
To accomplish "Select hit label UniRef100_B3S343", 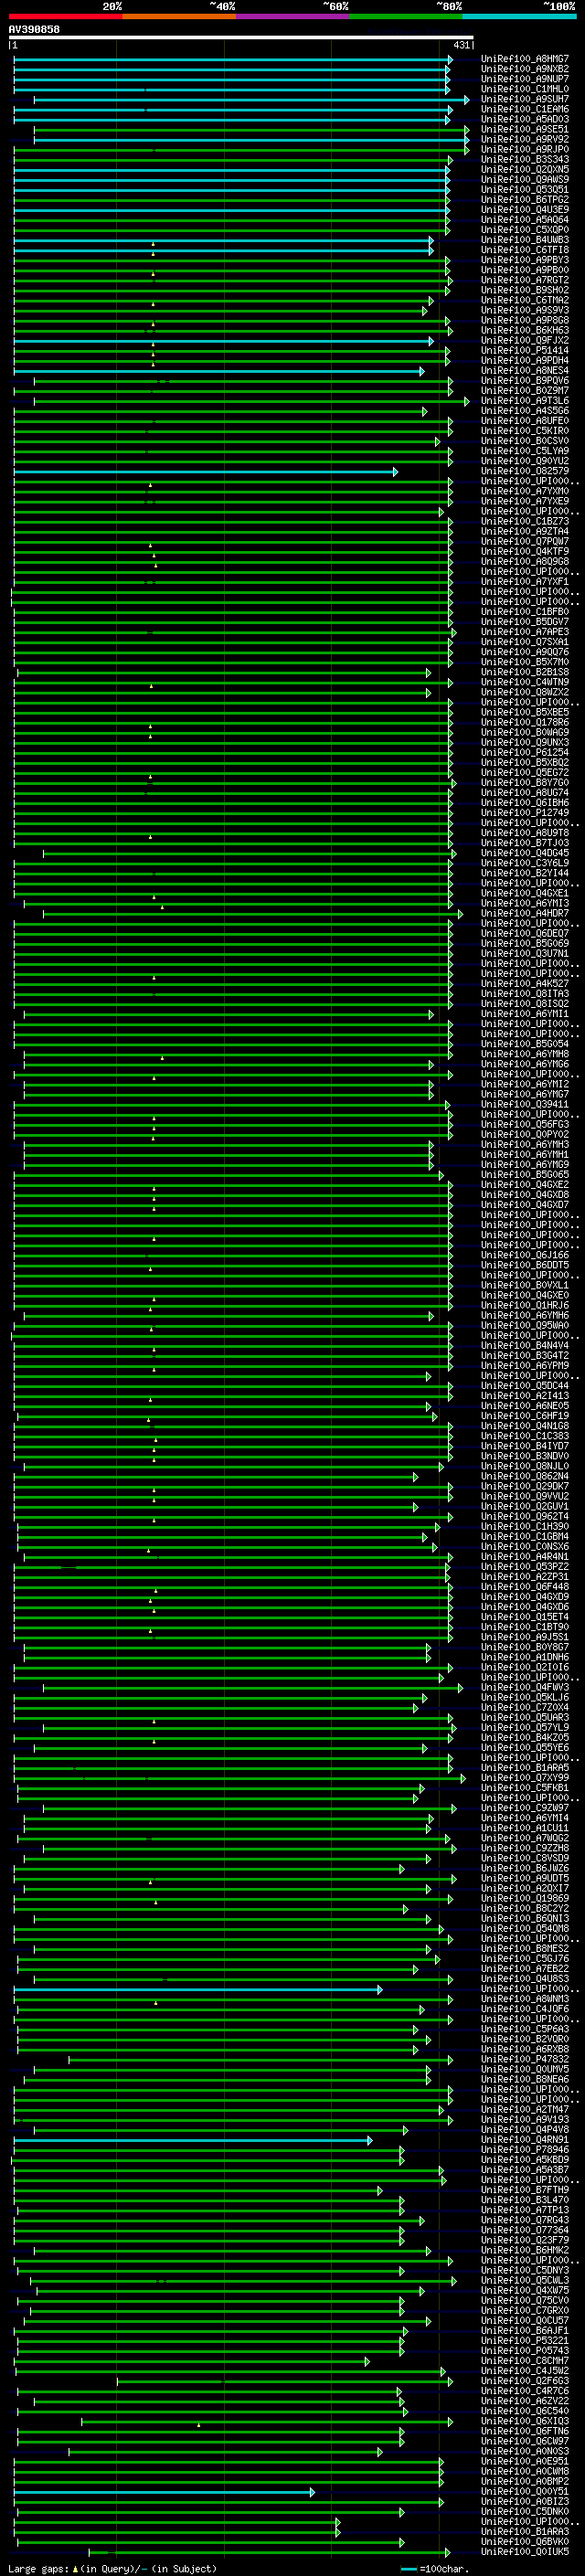I will click(524, 159).
